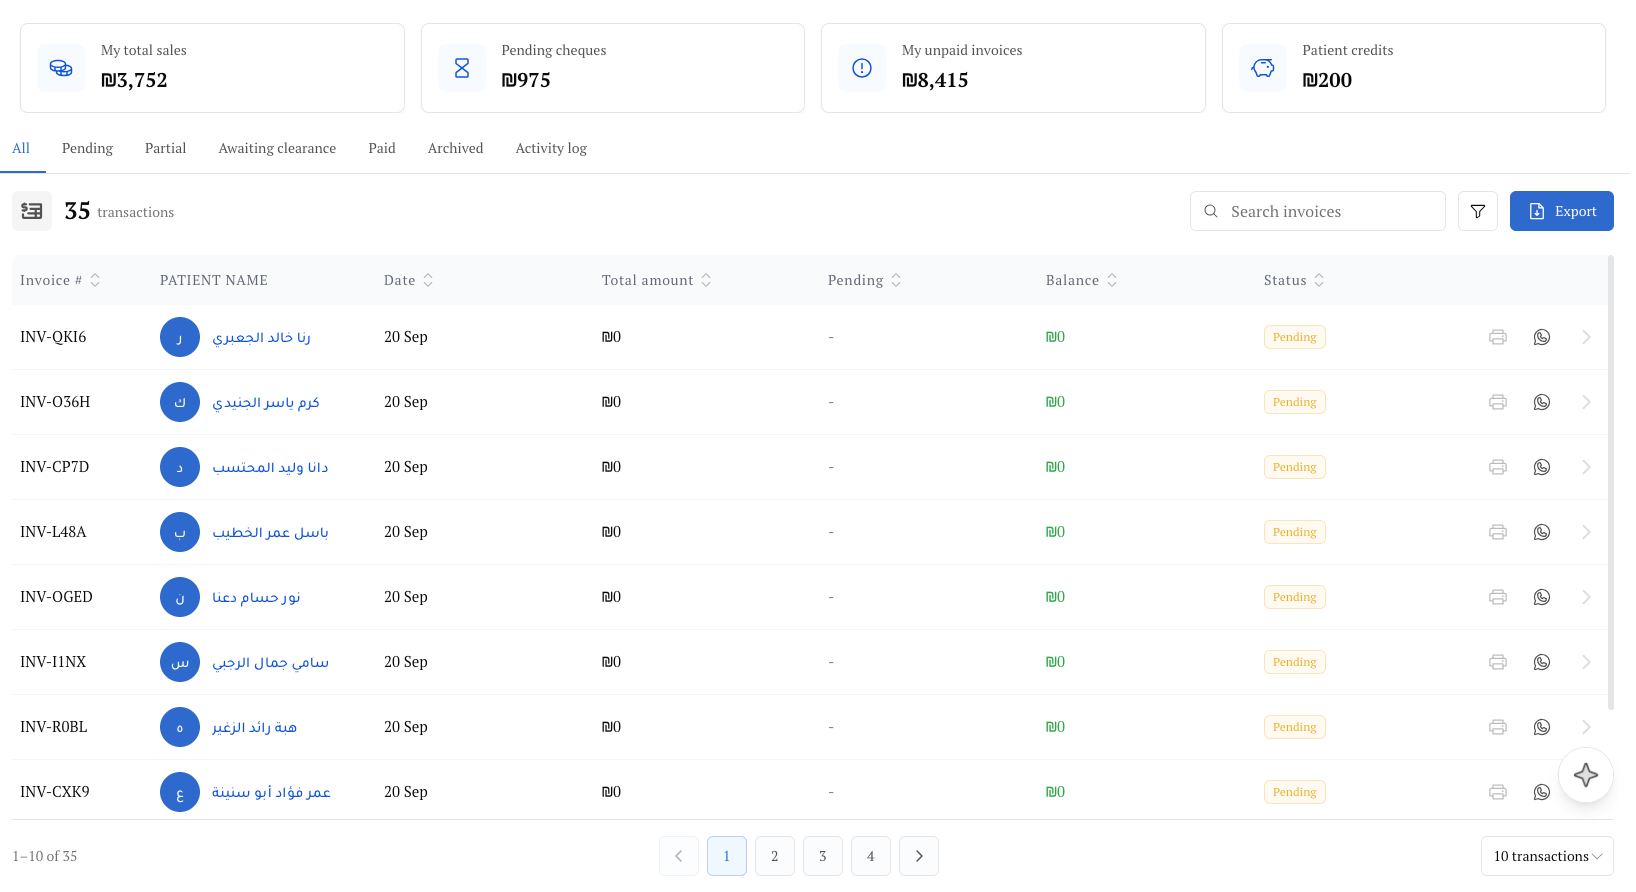Expand details of invoice INV-CP7D with its chevron
1636x892 pixels.
(x=1586, y=467)
